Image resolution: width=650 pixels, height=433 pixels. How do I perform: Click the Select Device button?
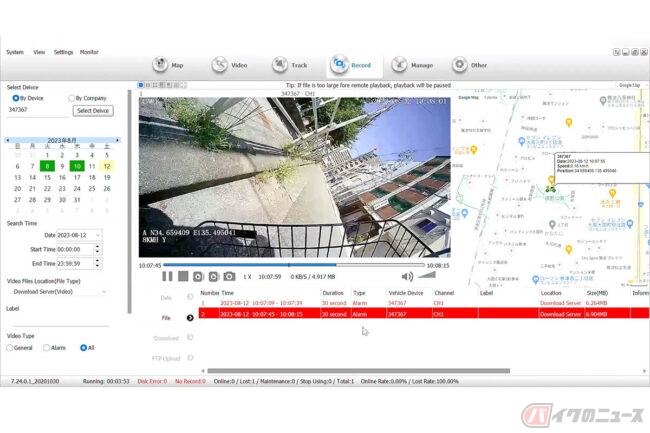point(93,111)
